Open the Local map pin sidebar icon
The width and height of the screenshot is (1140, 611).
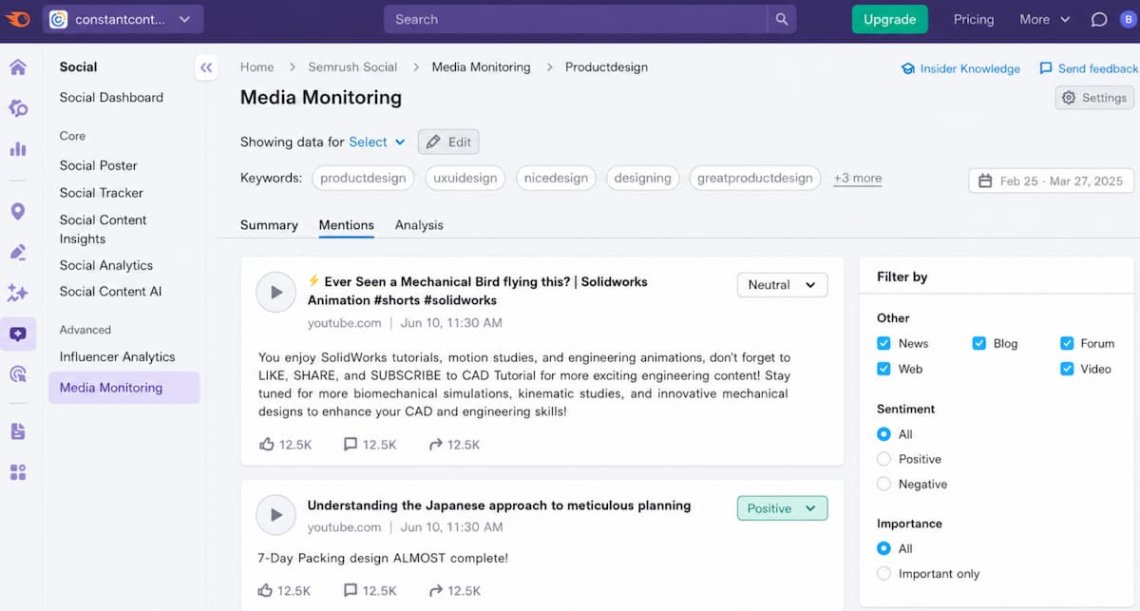(18, 212)
